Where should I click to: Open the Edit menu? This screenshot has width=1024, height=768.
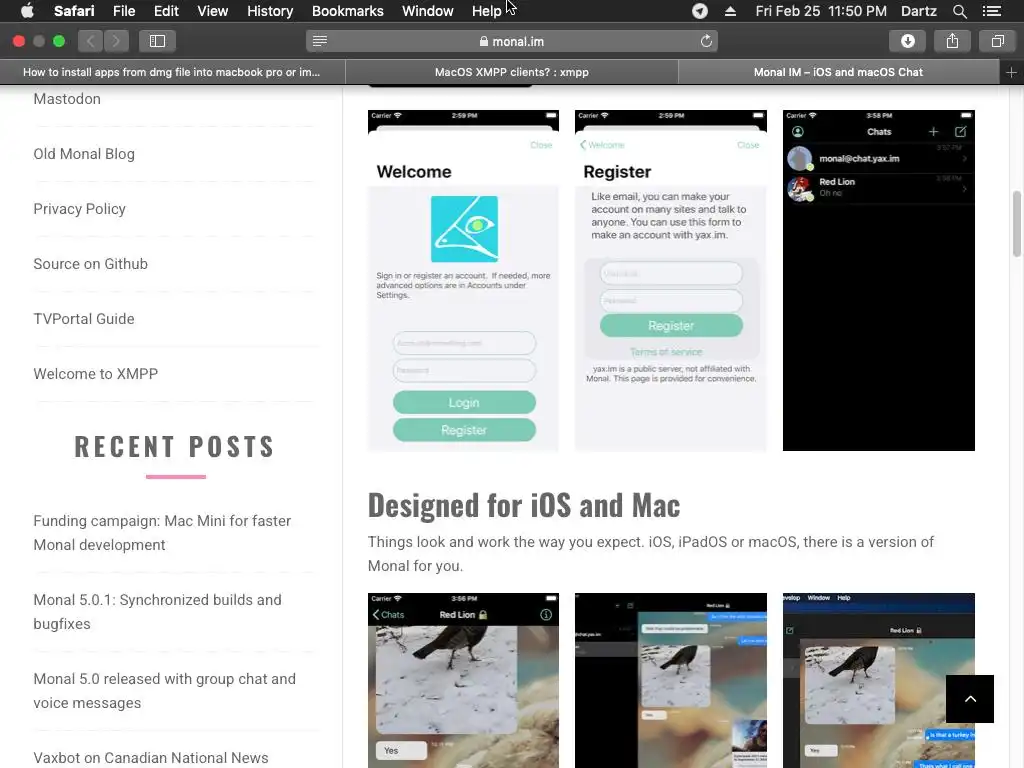(166, 11)
